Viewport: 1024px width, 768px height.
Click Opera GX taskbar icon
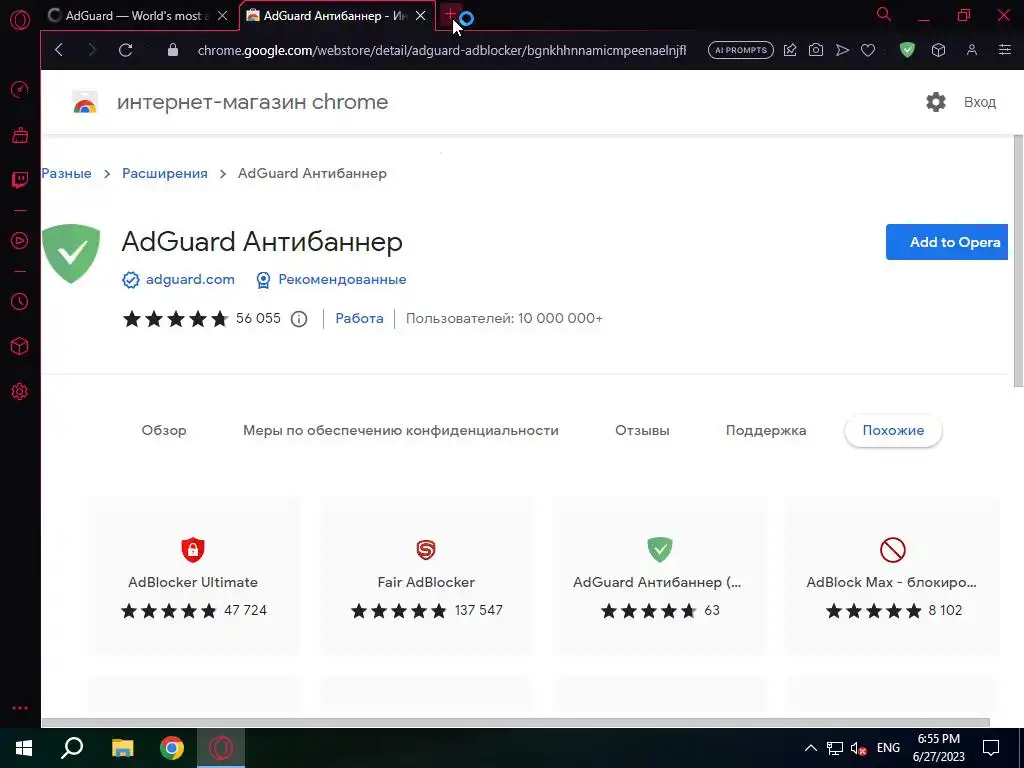pyautogui.click(x=221, y=748)
